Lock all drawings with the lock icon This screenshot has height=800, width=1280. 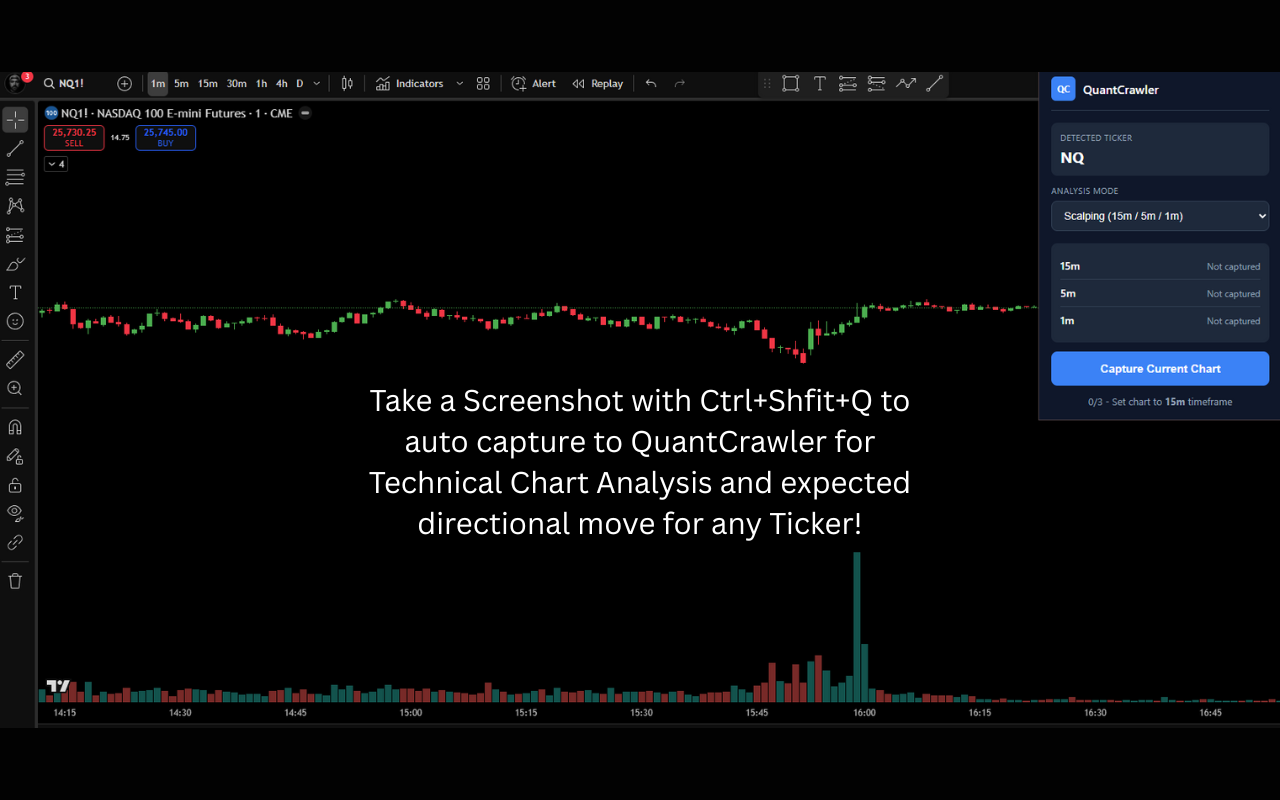point(15,485)
